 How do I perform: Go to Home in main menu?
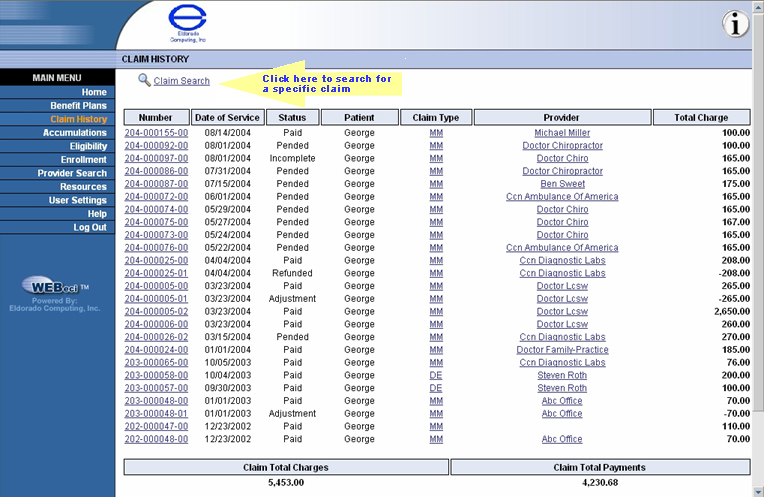click(x=94, y=92)
